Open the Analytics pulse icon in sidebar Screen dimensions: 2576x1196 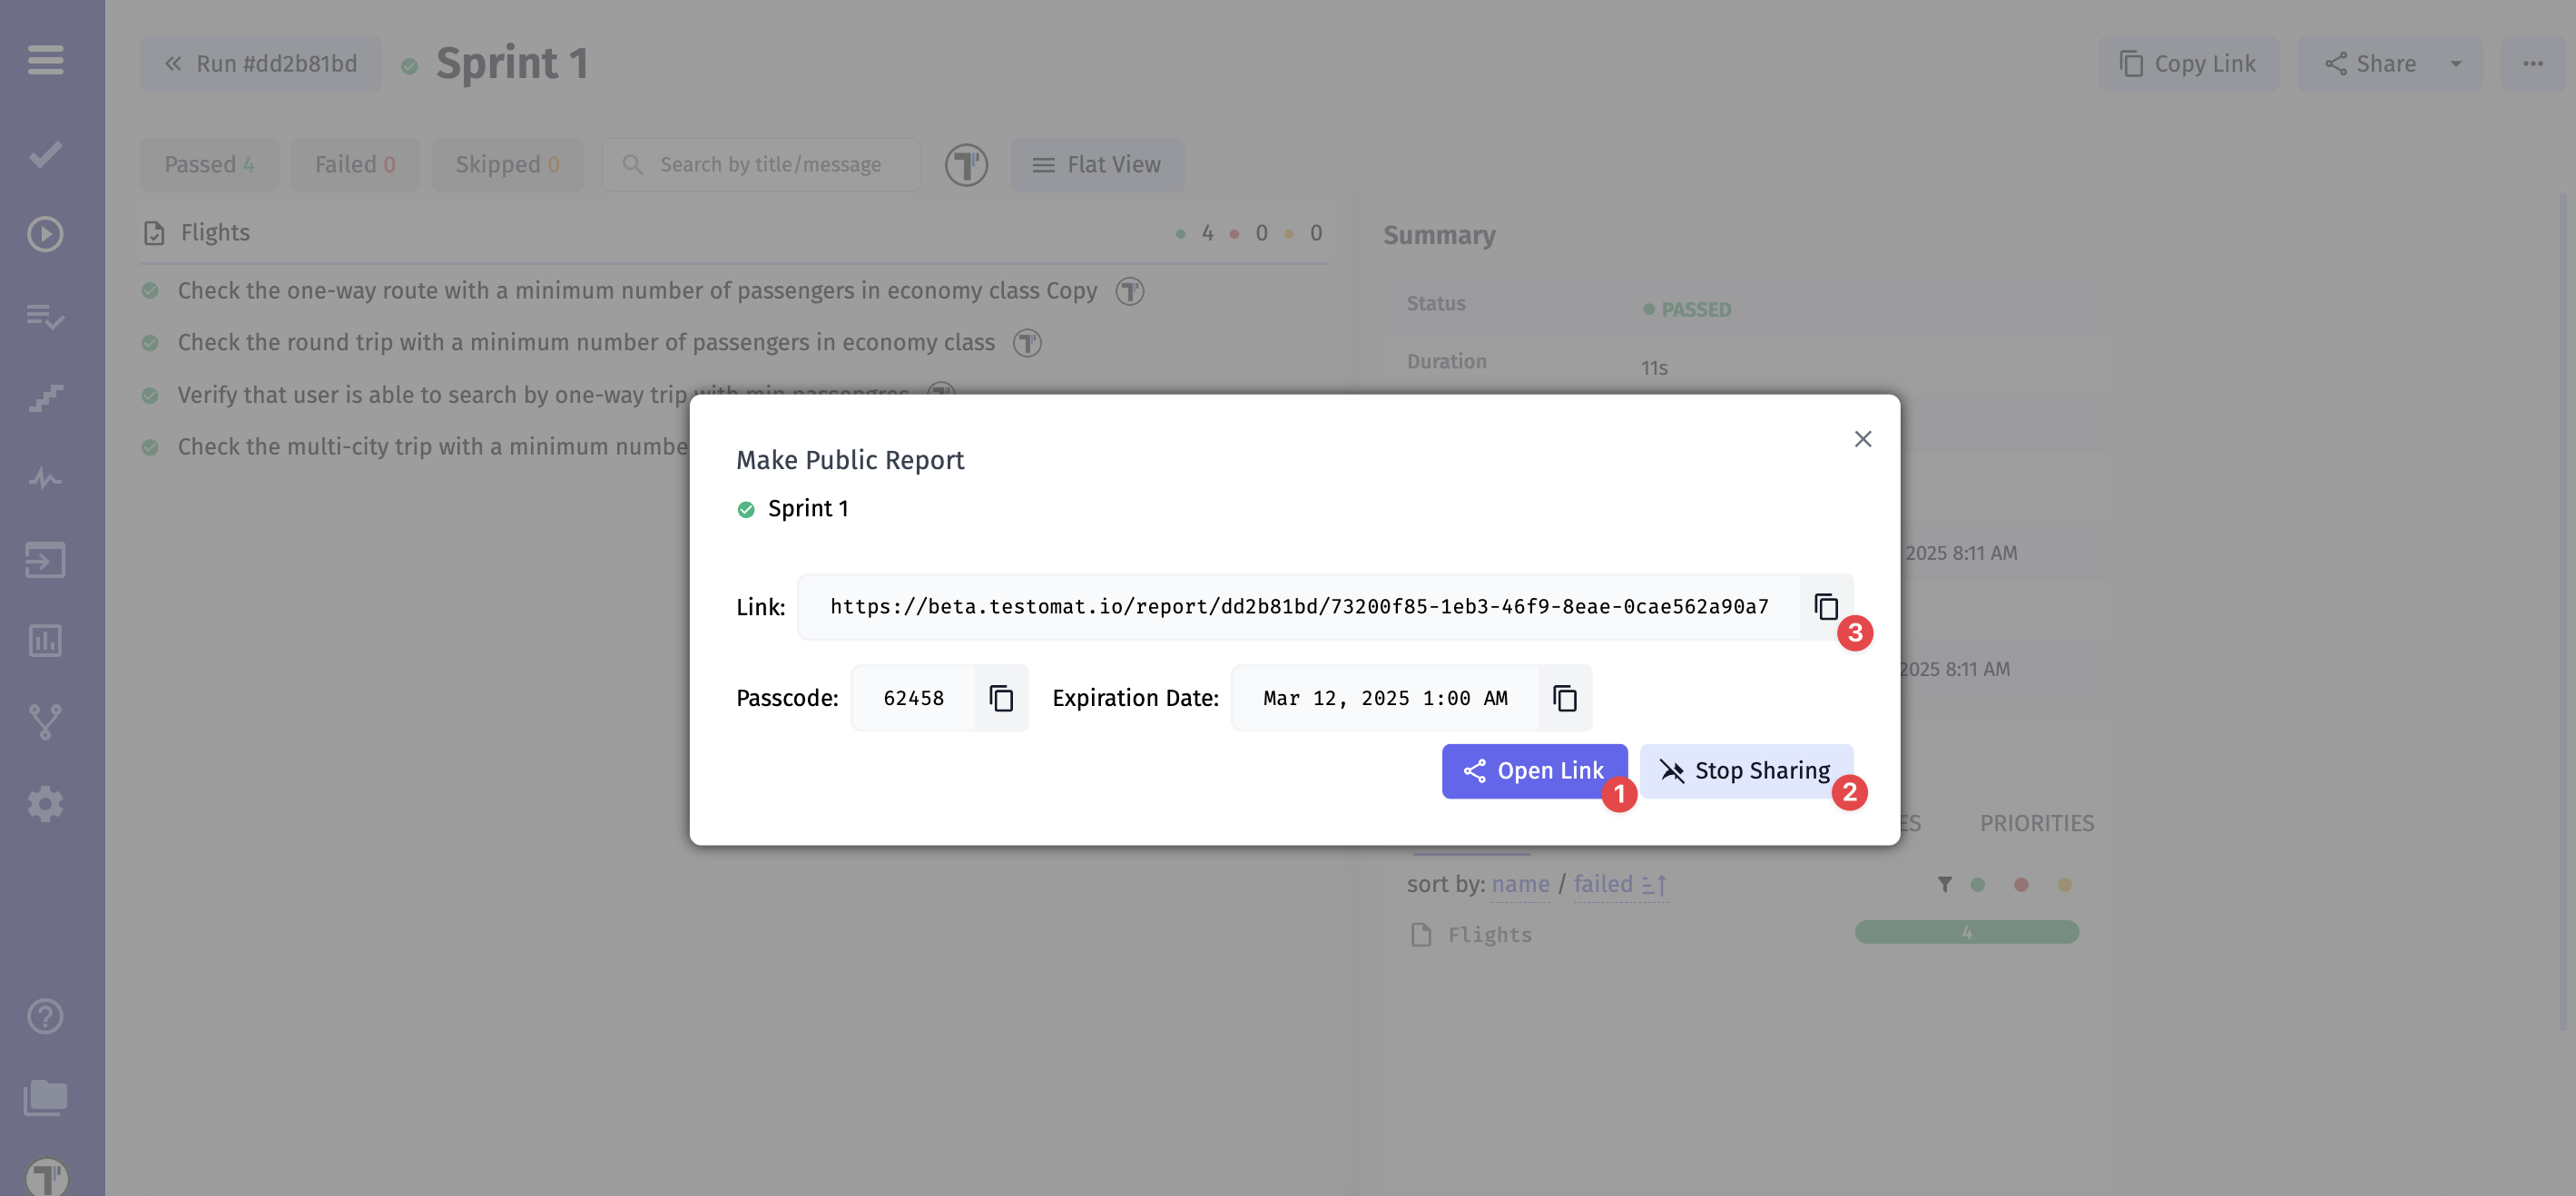pyautogui.click(x=44, y=478)
